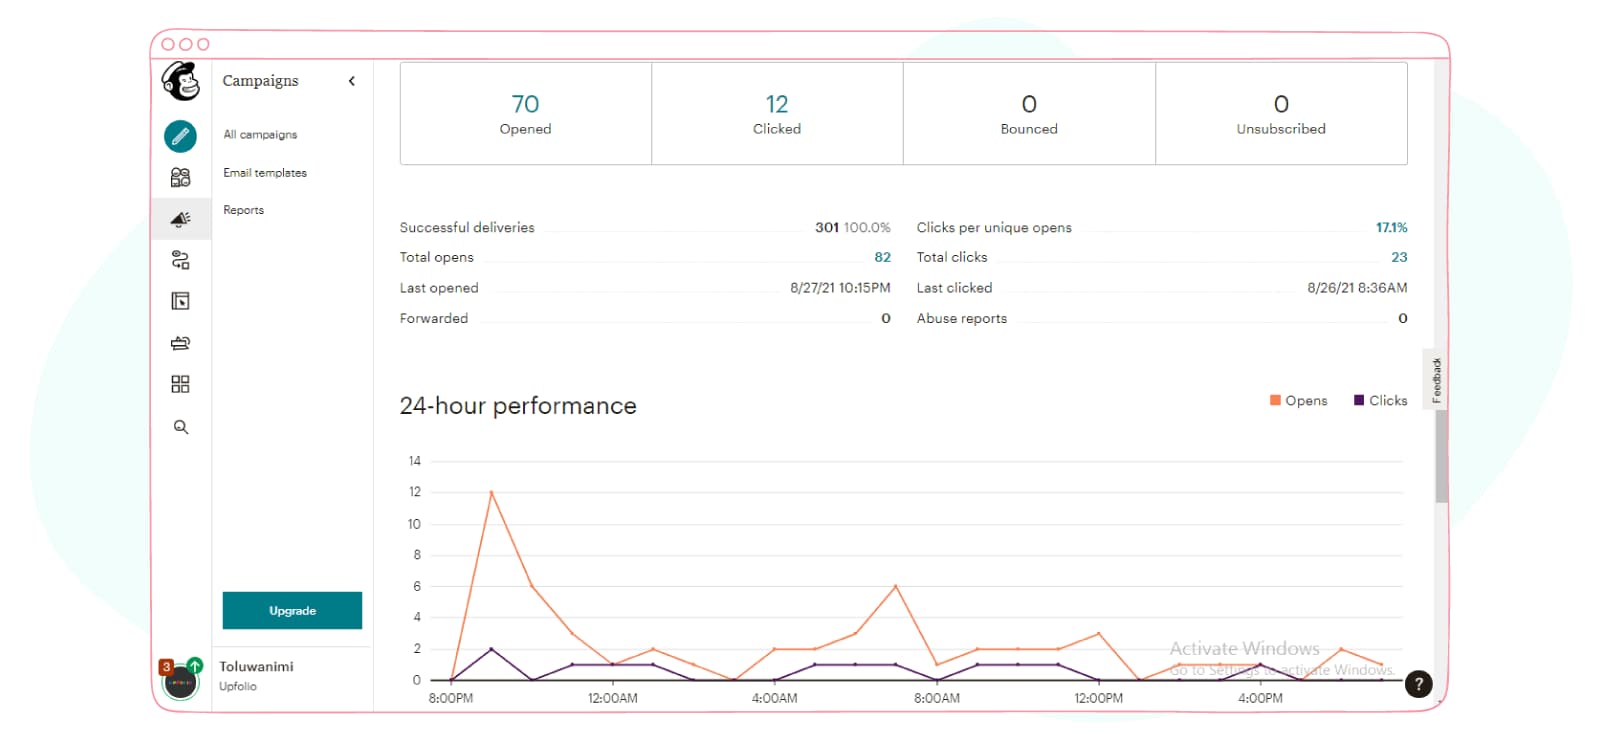Screen dimensions: 1600x740
Task: Open the Content Studio icon
Action: [x=180, y=343]
